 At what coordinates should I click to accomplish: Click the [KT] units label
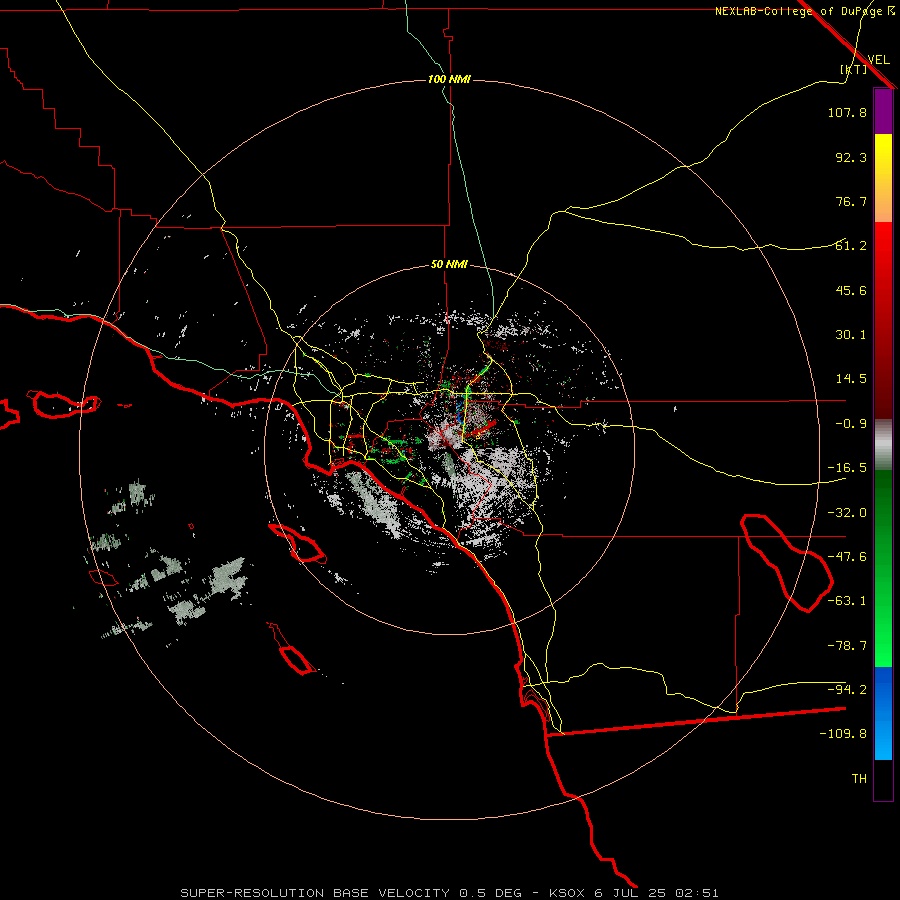854,69
